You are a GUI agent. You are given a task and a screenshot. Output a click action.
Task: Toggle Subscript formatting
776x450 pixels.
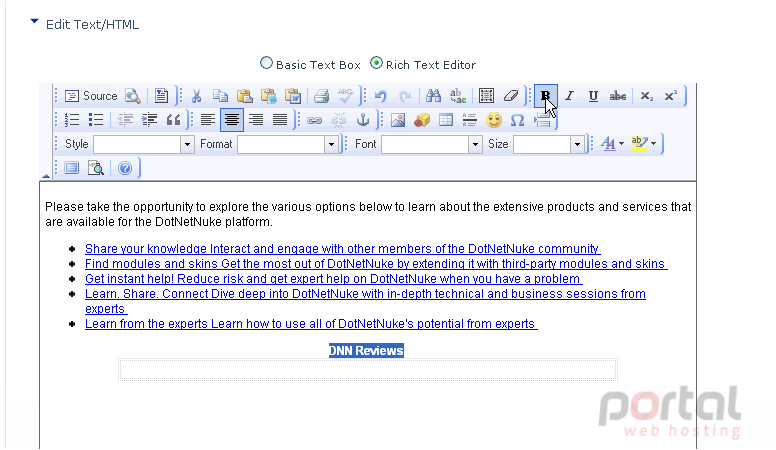646,96
